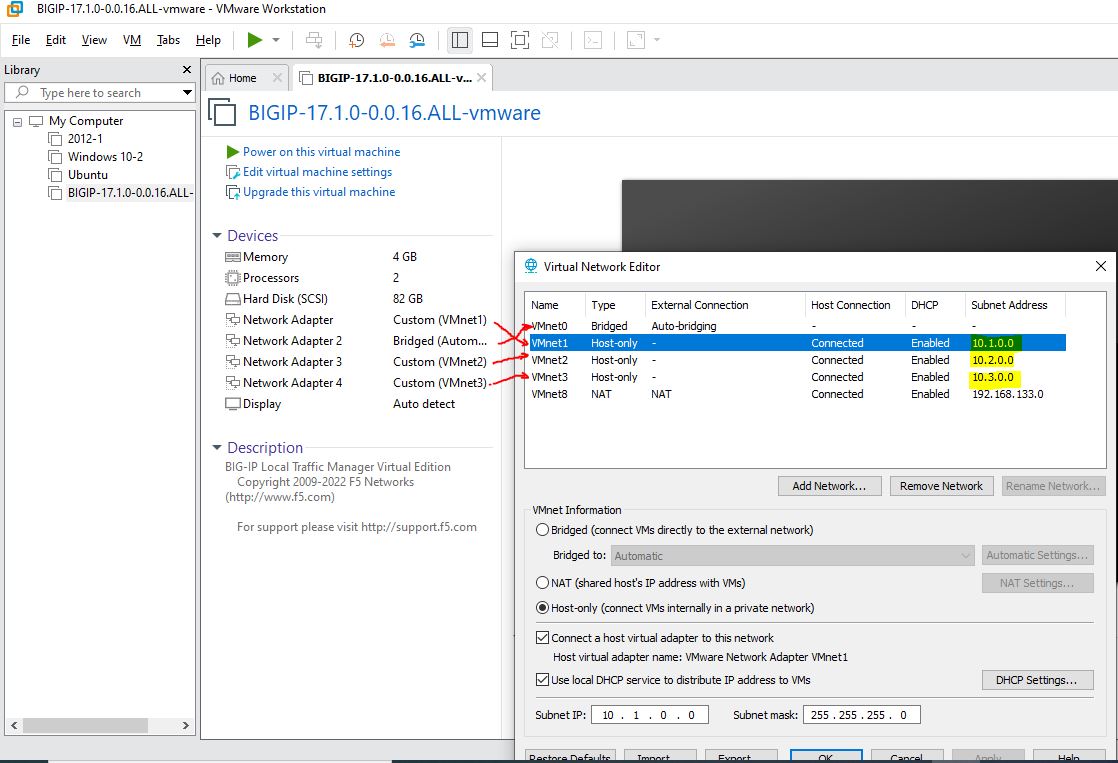The image size is (1118, 763).
Task: Click the thumbnail bar toggle icon
Action: click(x=490, y=40)
